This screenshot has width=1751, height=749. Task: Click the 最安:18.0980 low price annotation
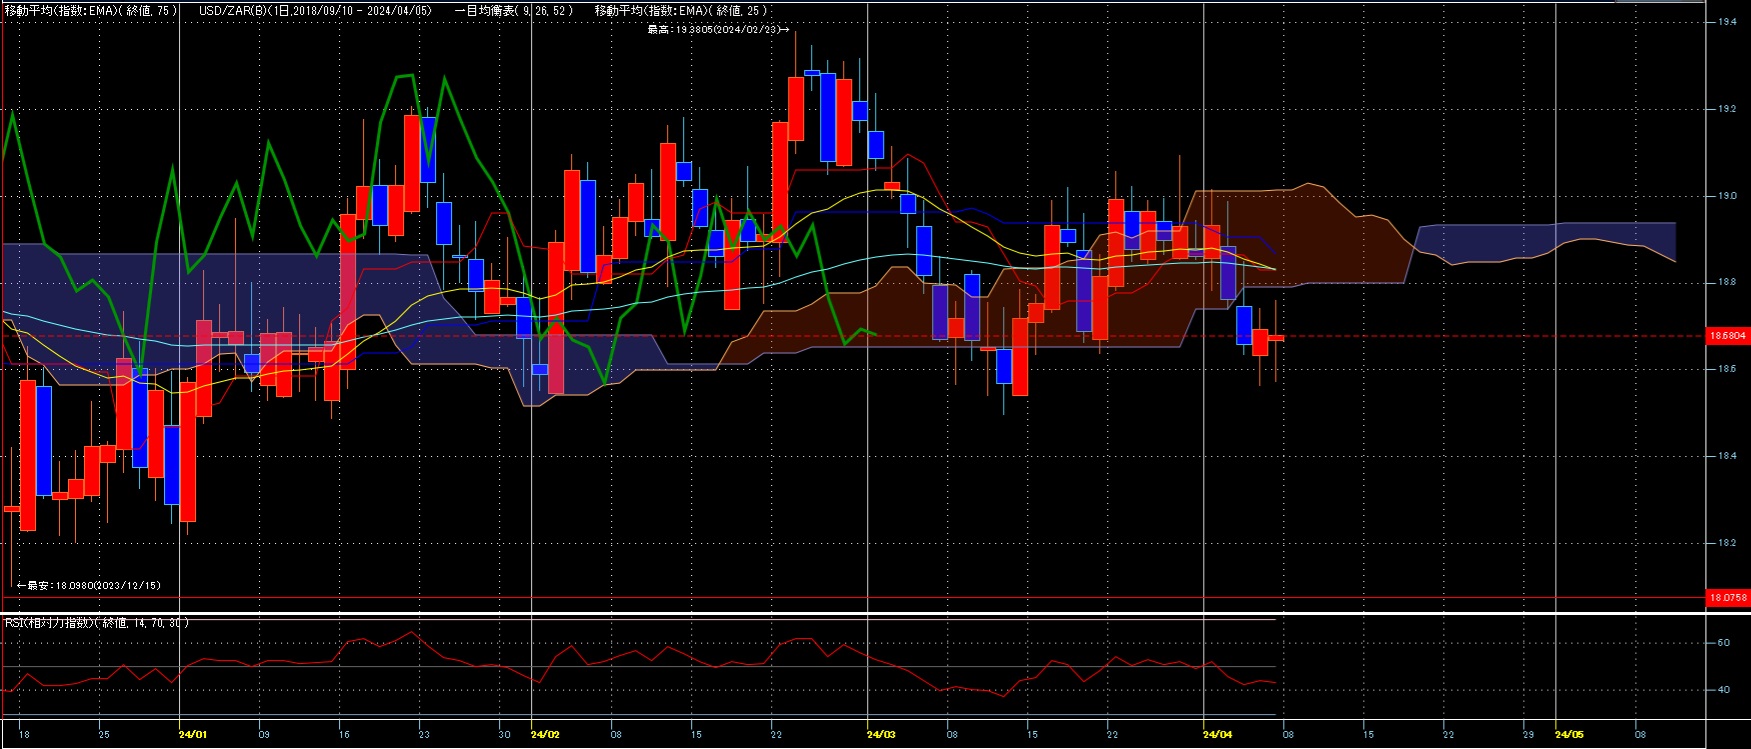click(x=89, y=586)
